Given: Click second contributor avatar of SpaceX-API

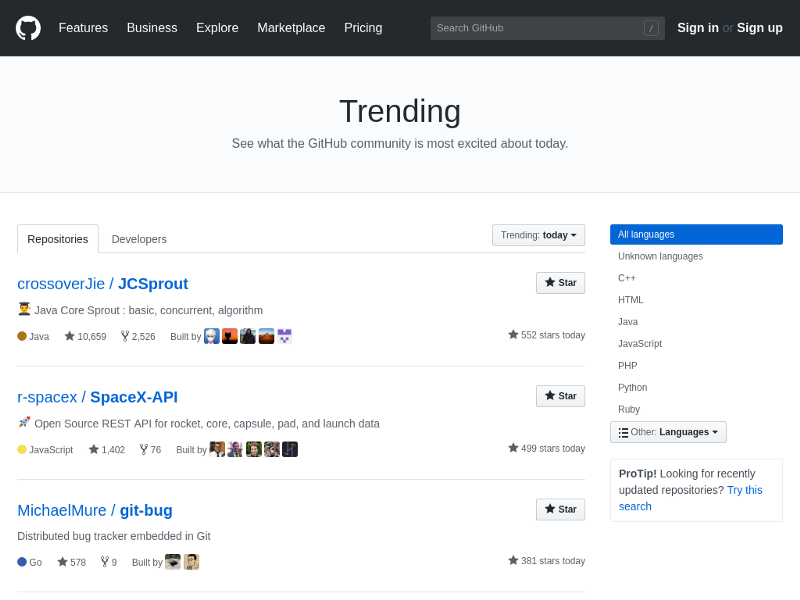Looking at the screenshot, I should pos(235,449).
